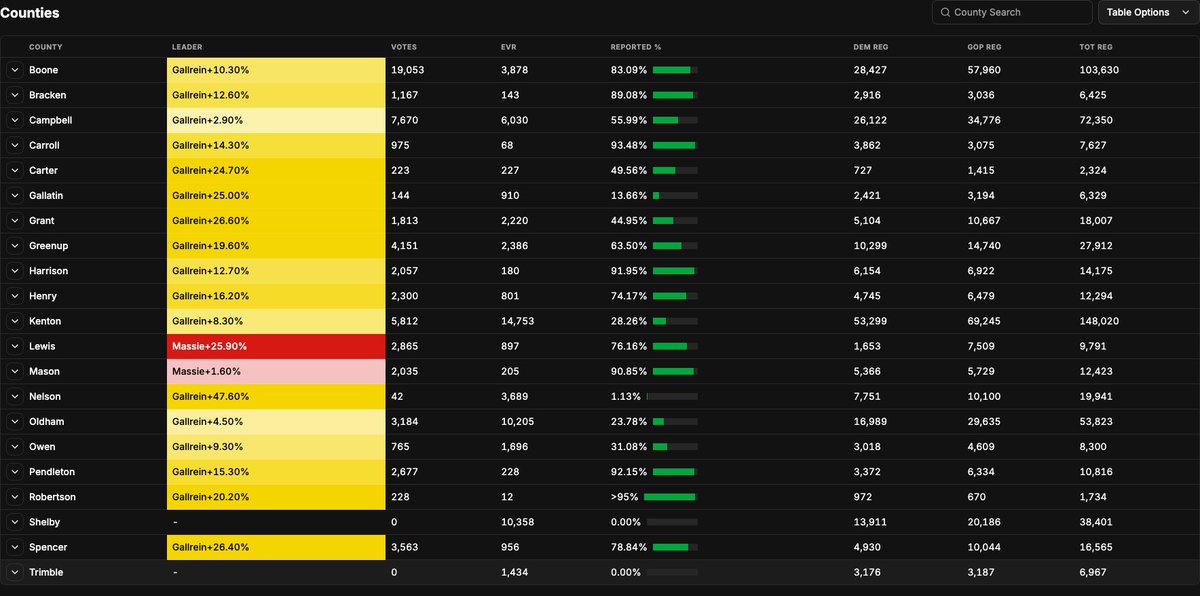Expand the Bracken county row
Viewport: 1200px width, 596px height.
[15, 95]
